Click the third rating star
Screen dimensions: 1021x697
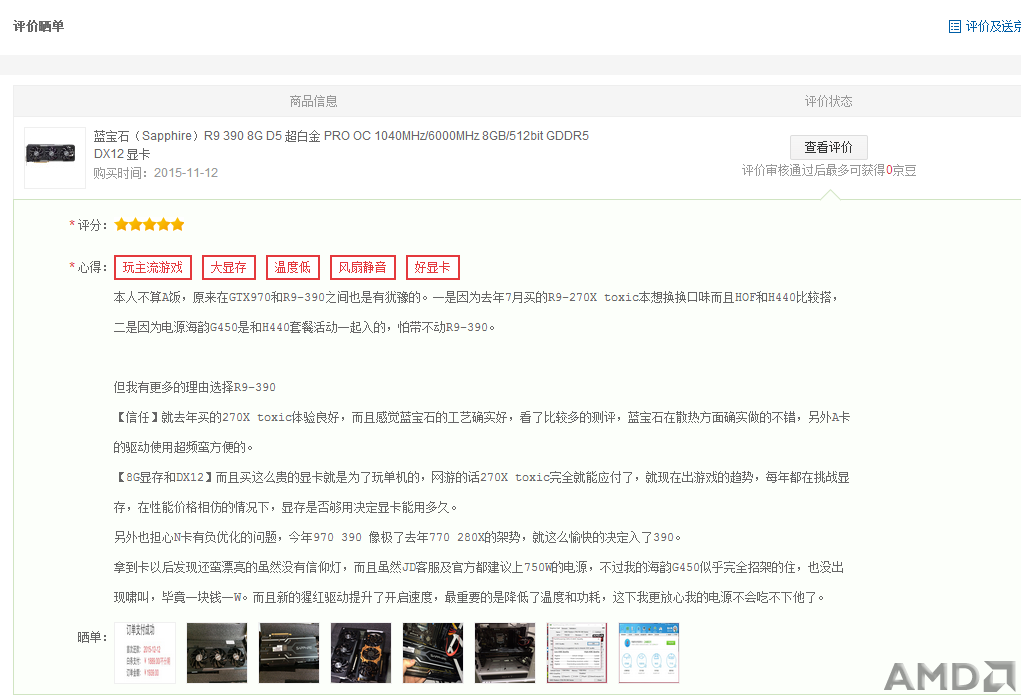tap(149, 225)
